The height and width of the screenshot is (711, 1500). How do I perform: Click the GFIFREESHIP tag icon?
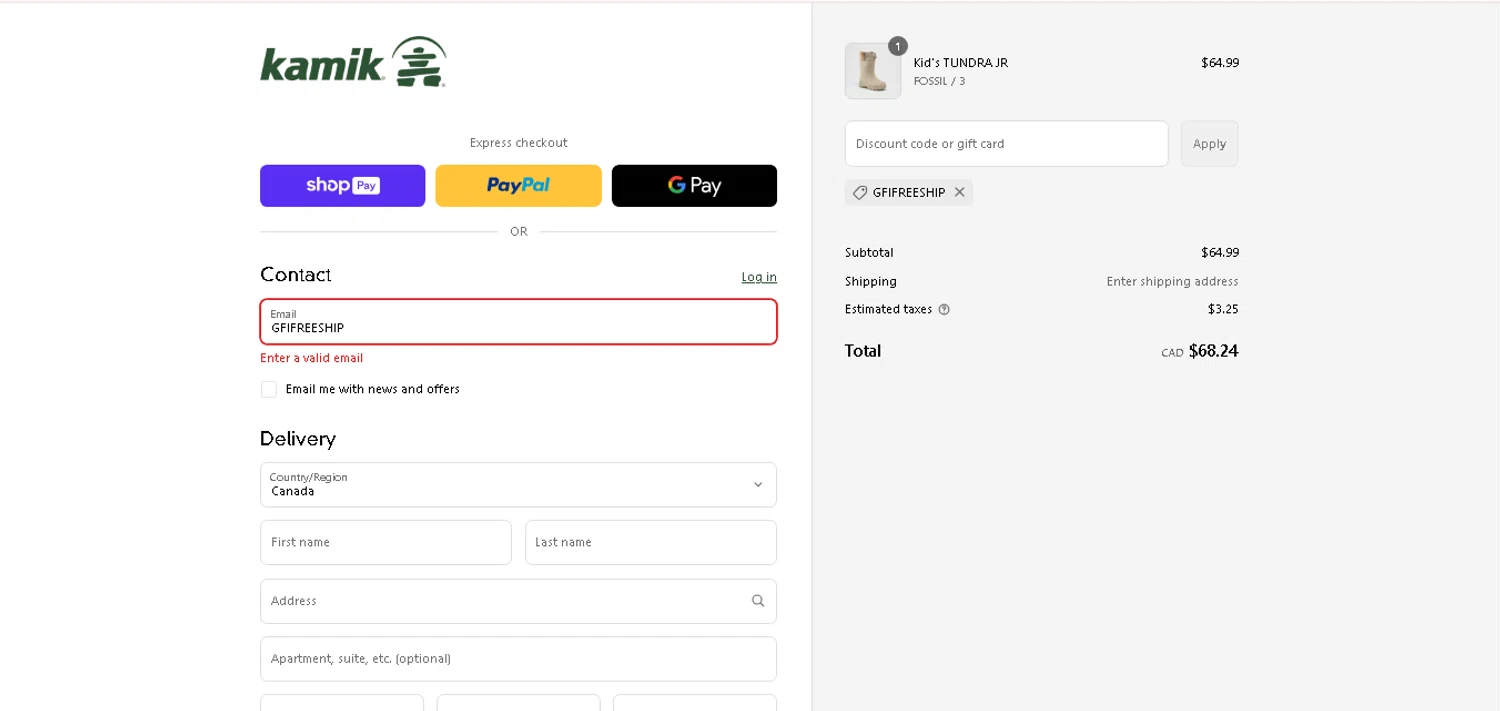(860, 193)
